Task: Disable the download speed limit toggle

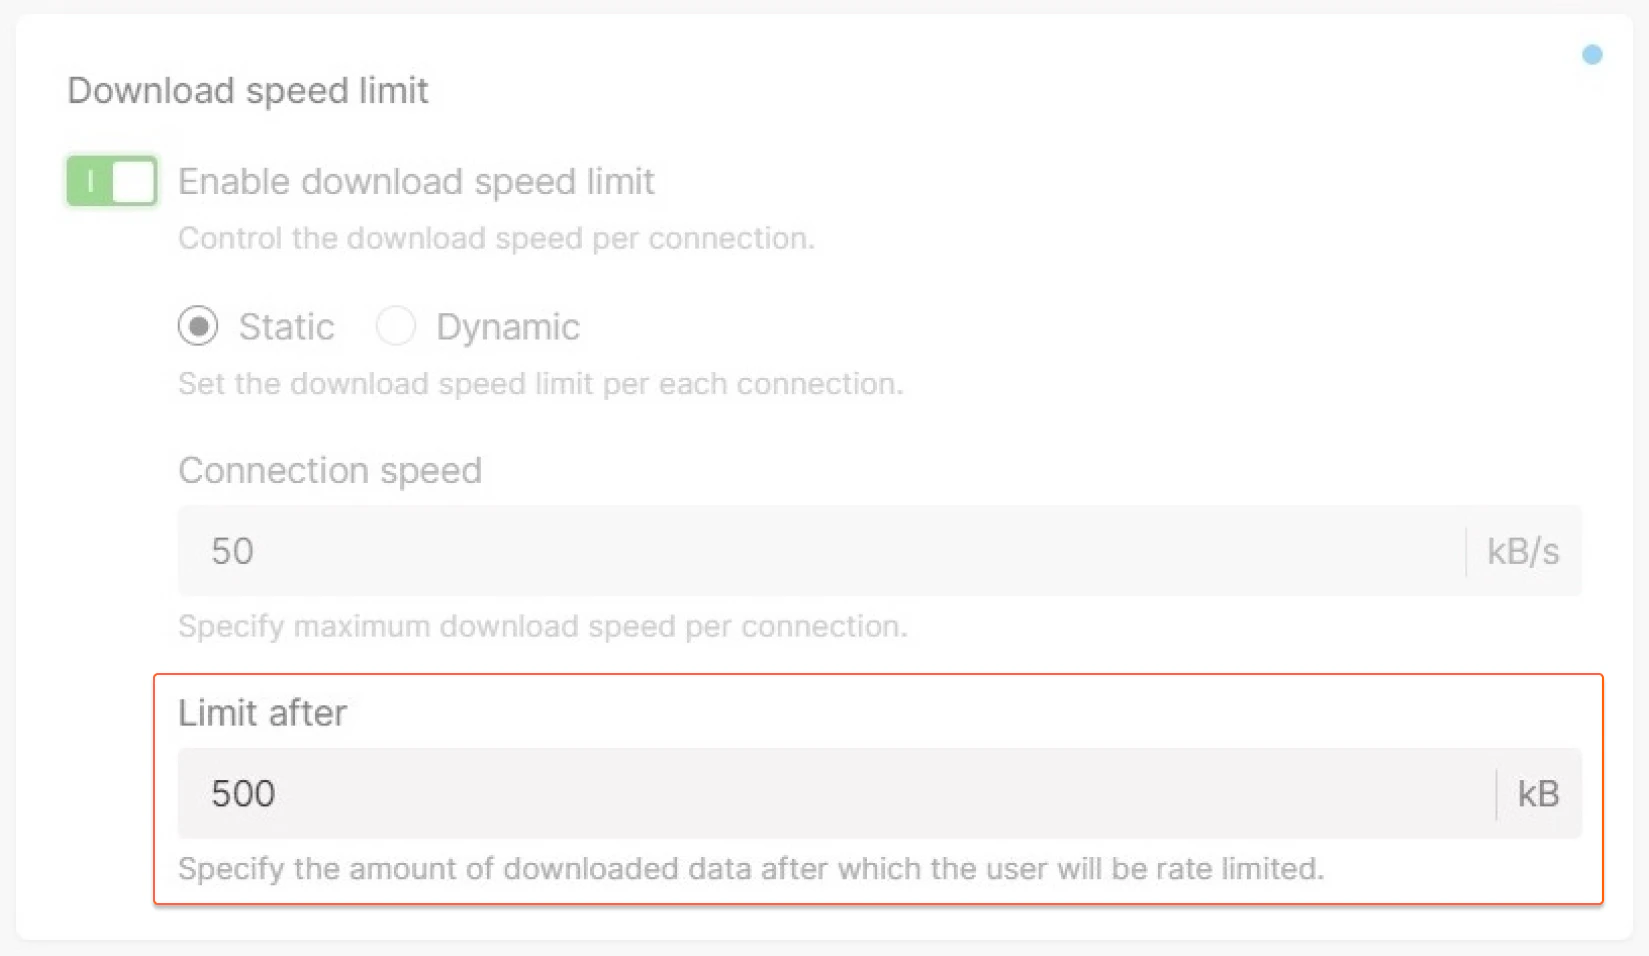Action: pos(111,181)
